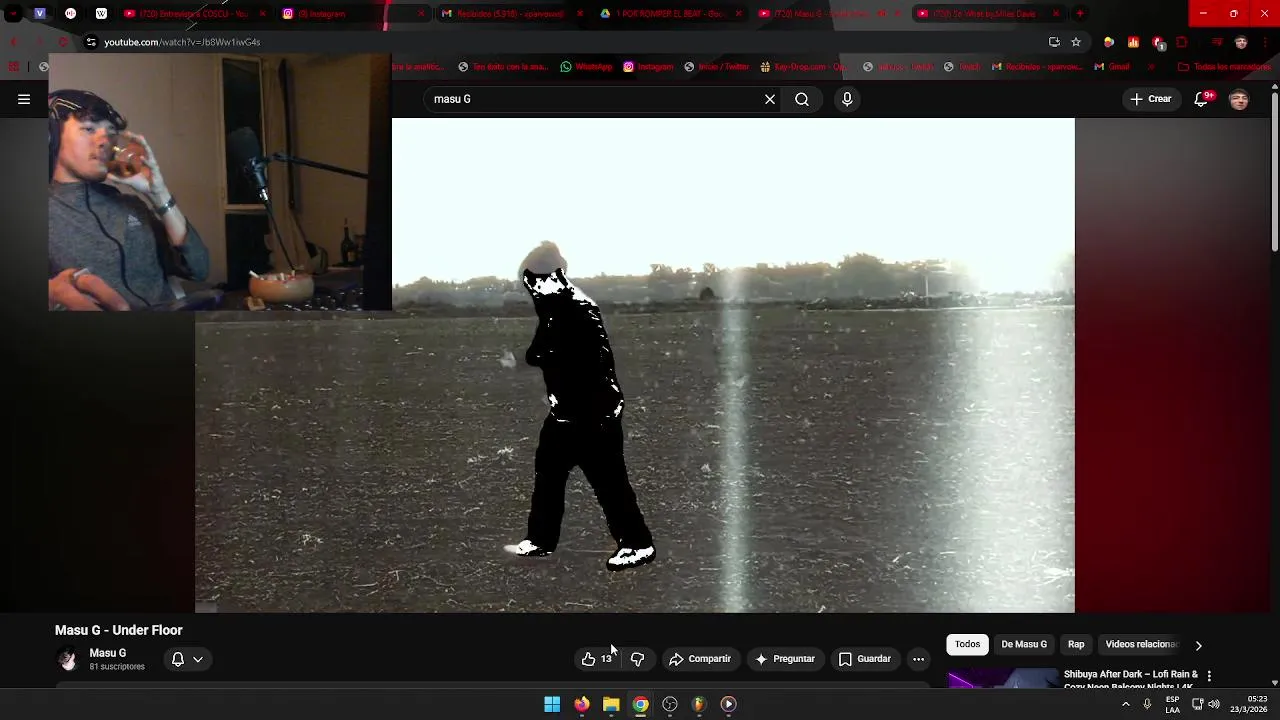
Task: Select the Todos filter chip
Action: 967,644
